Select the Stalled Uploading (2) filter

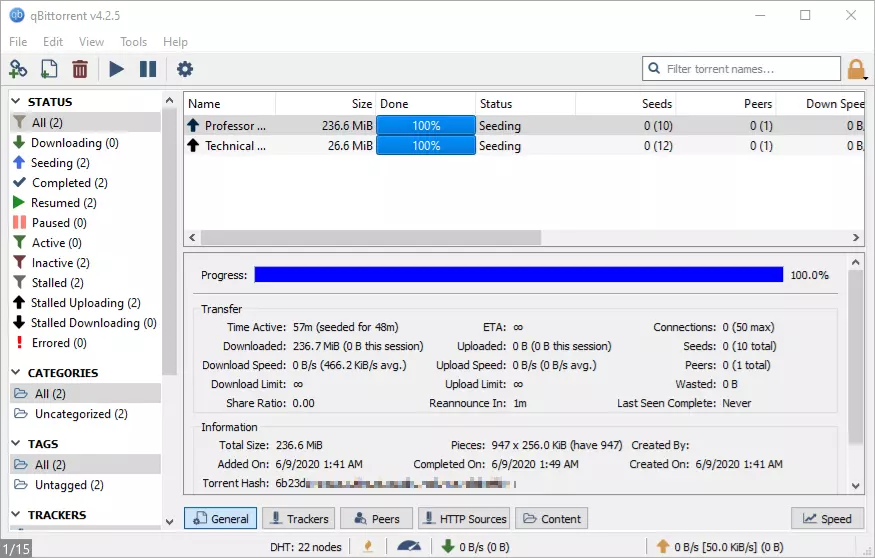click(85, 303)
